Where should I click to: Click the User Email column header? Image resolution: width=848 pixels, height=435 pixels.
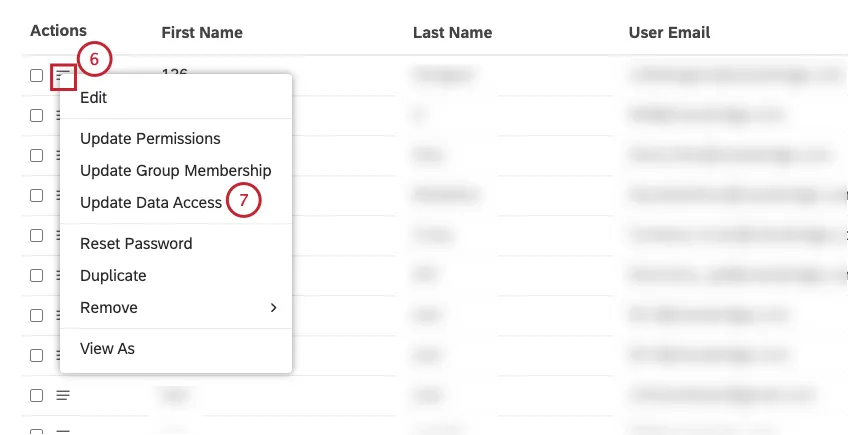(x=669, y=33)
